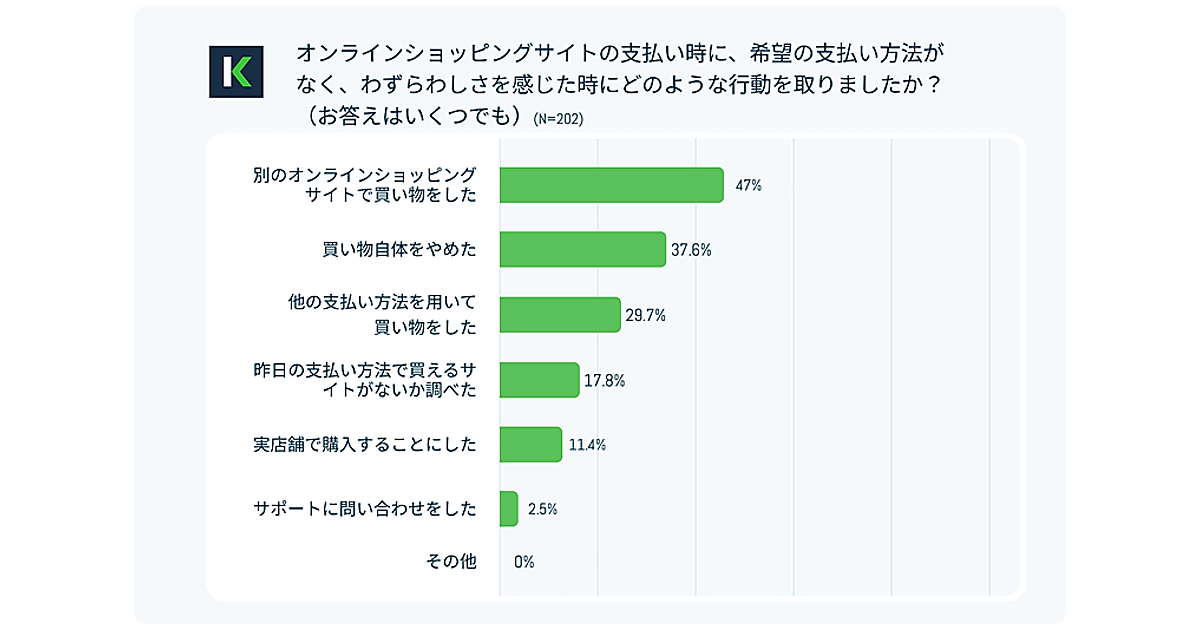Click the 29.7% green bar

560,315
